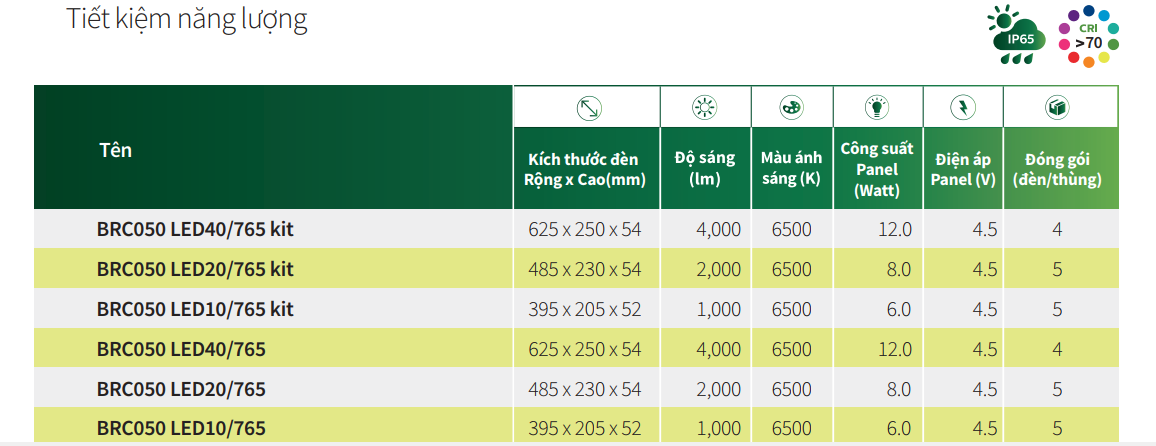Click the CRI >70 color rendering icon
The image size is (1156, 446).
pyautogui.click(x=1089, y=38)
